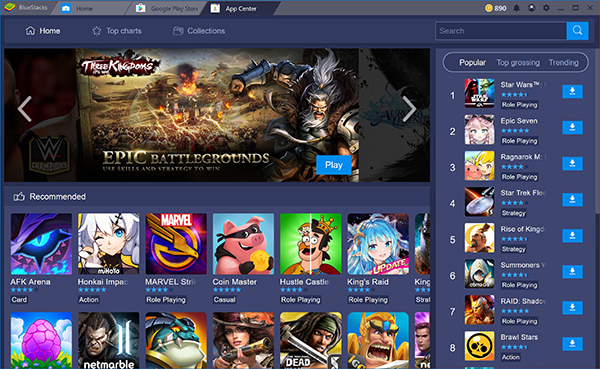Switch to the Google Play Store tab

click(x=168, y=8)
